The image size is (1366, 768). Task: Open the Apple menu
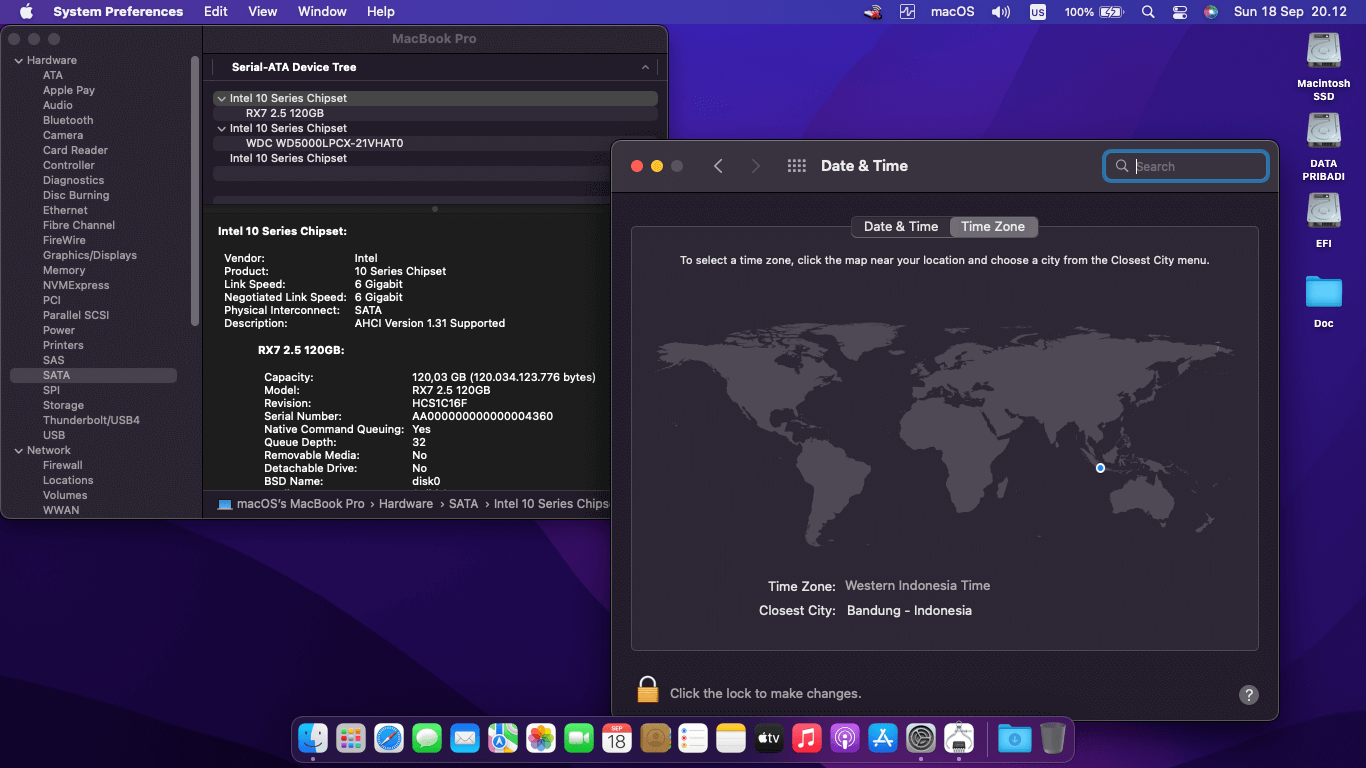tap(26, 12)
